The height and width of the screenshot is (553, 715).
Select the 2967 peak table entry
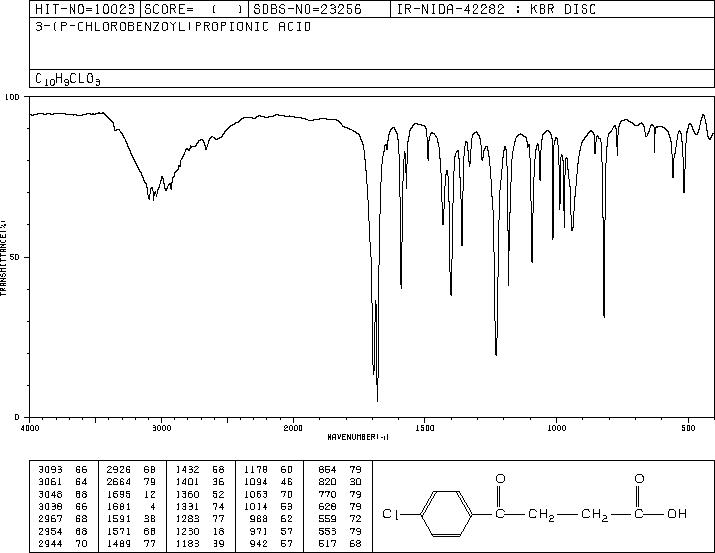[x=62, y=519]
